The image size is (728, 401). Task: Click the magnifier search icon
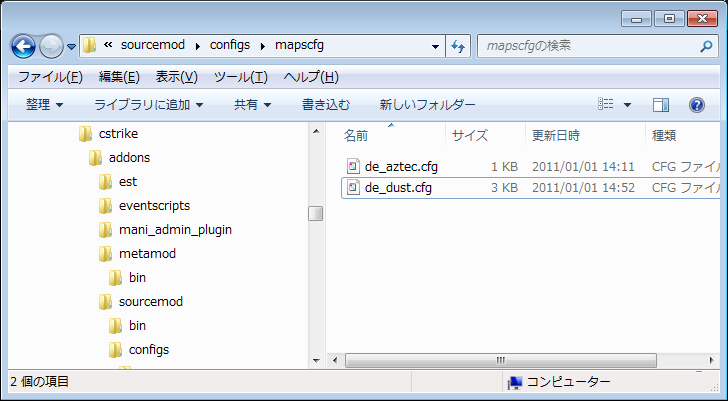click(706, 46)
